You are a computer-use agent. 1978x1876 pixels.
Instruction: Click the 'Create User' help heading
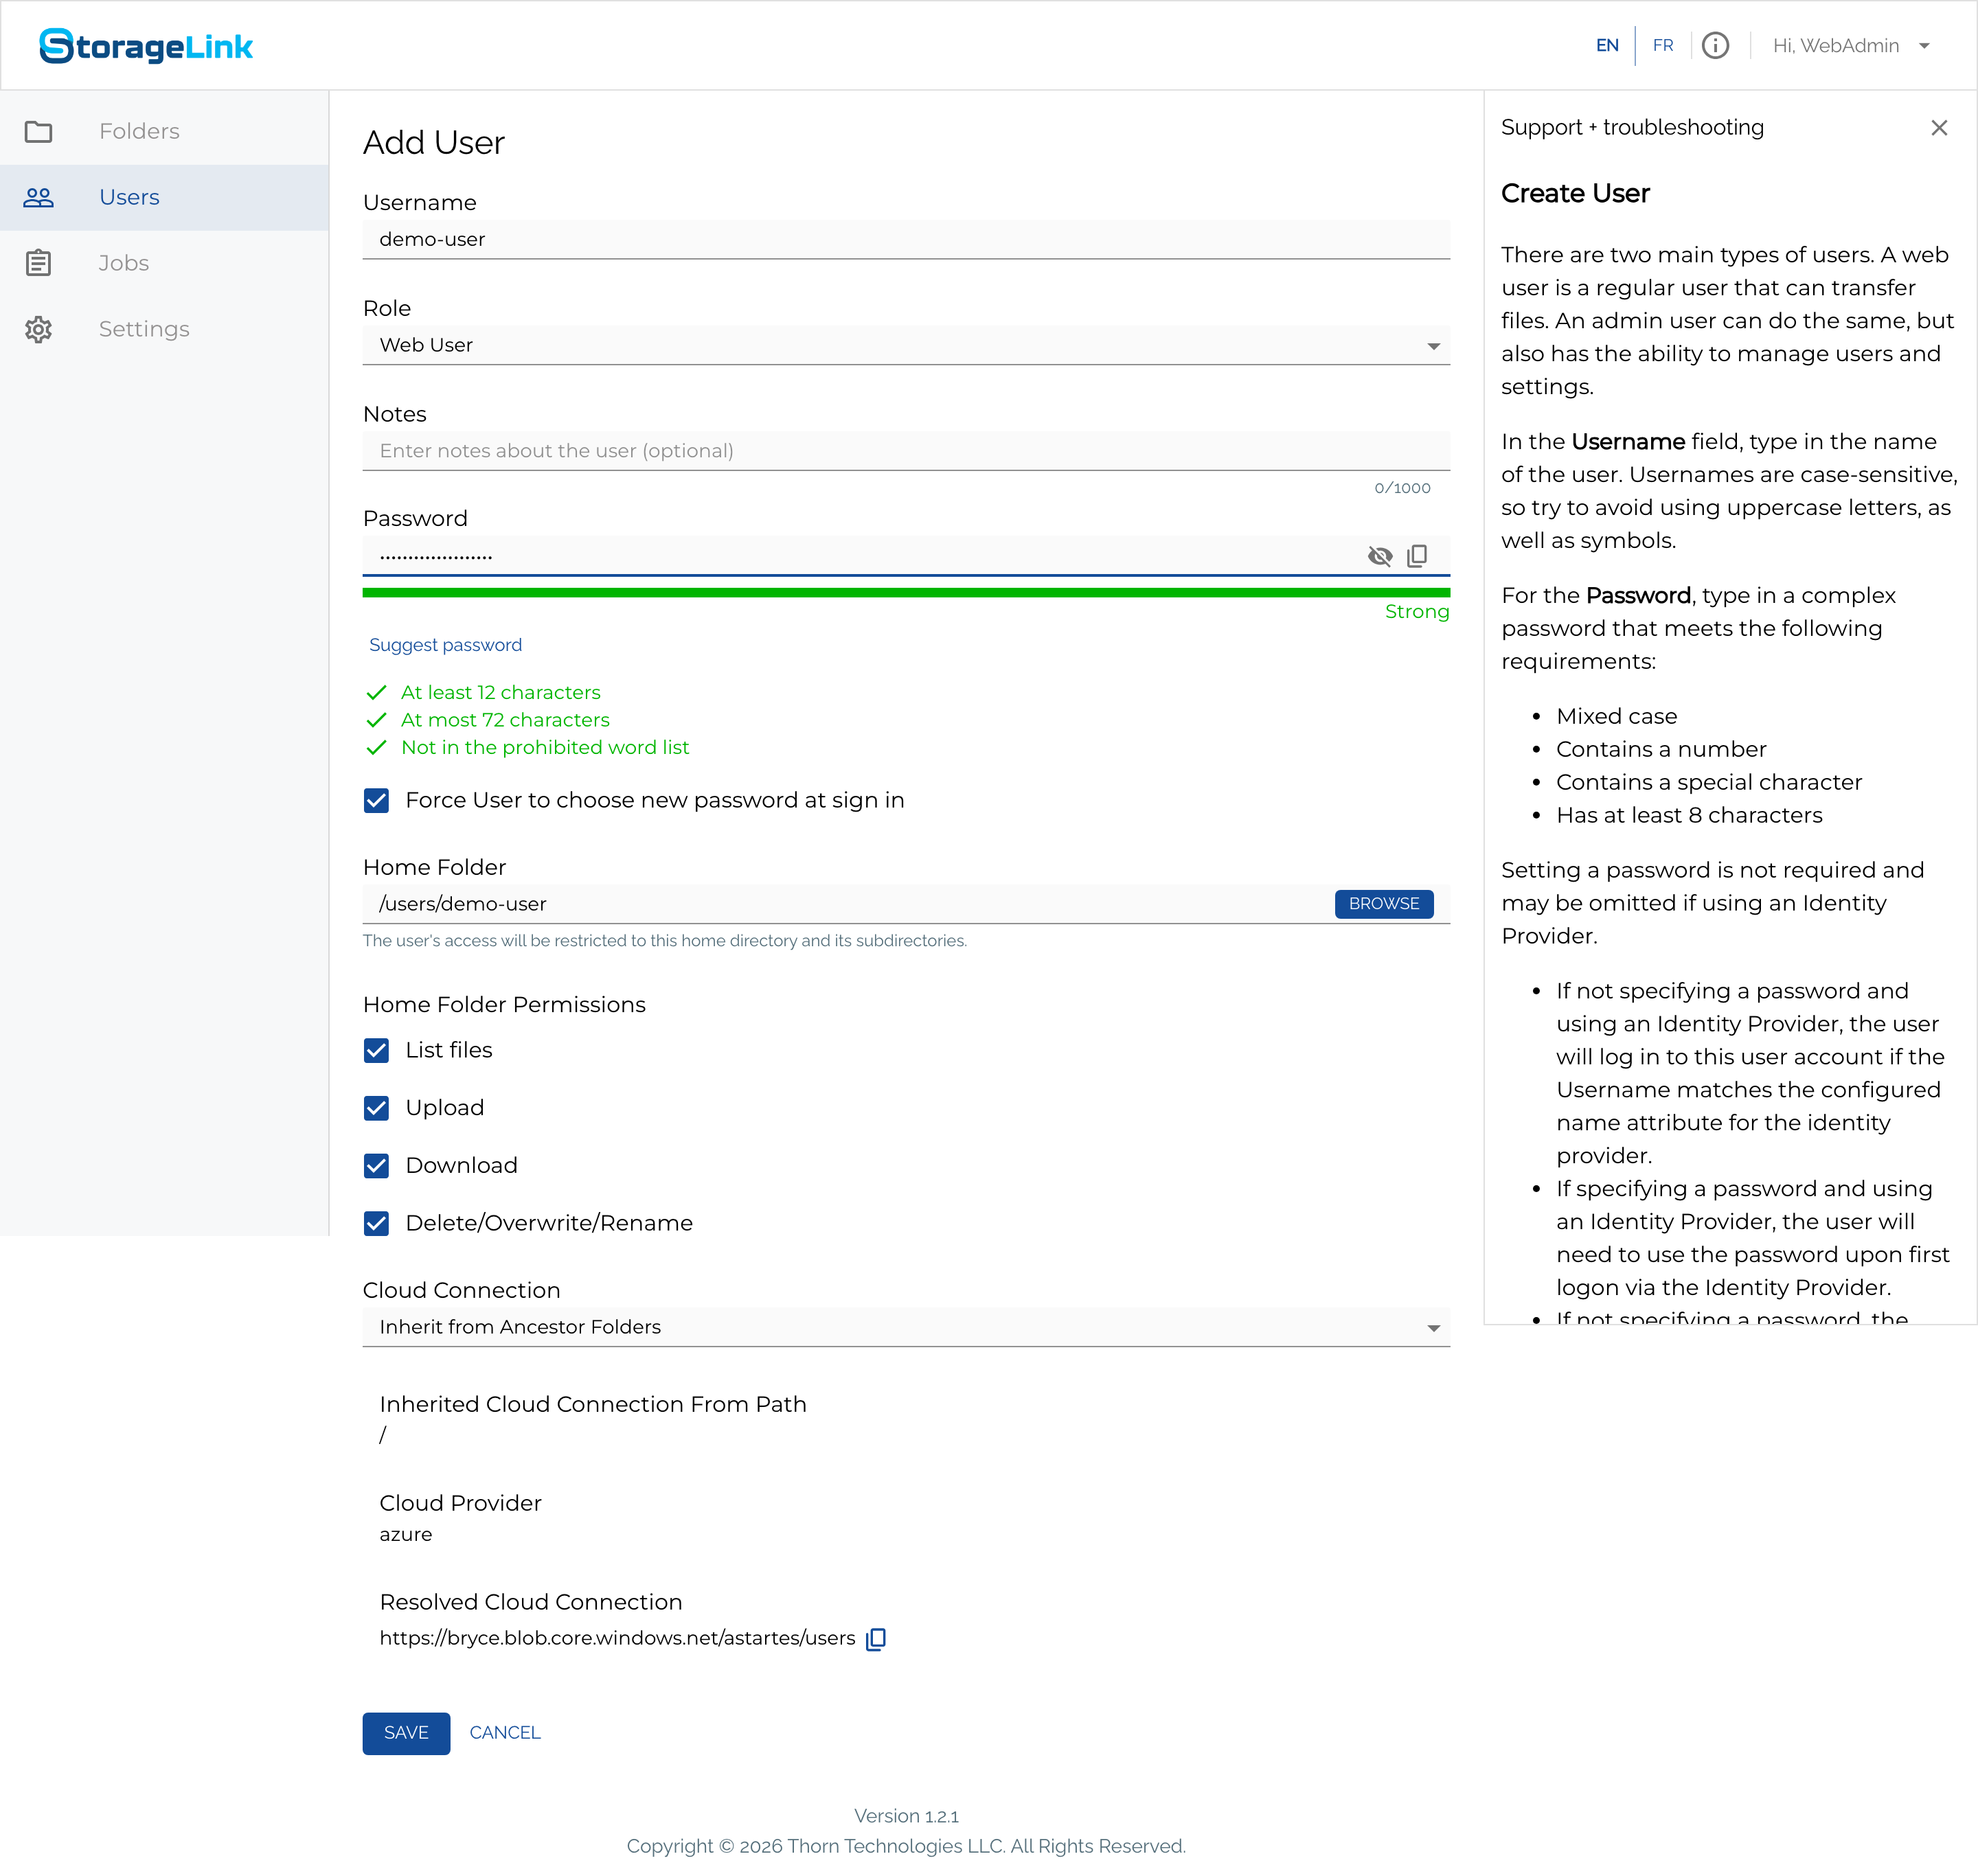click(x=1575, y=193)
